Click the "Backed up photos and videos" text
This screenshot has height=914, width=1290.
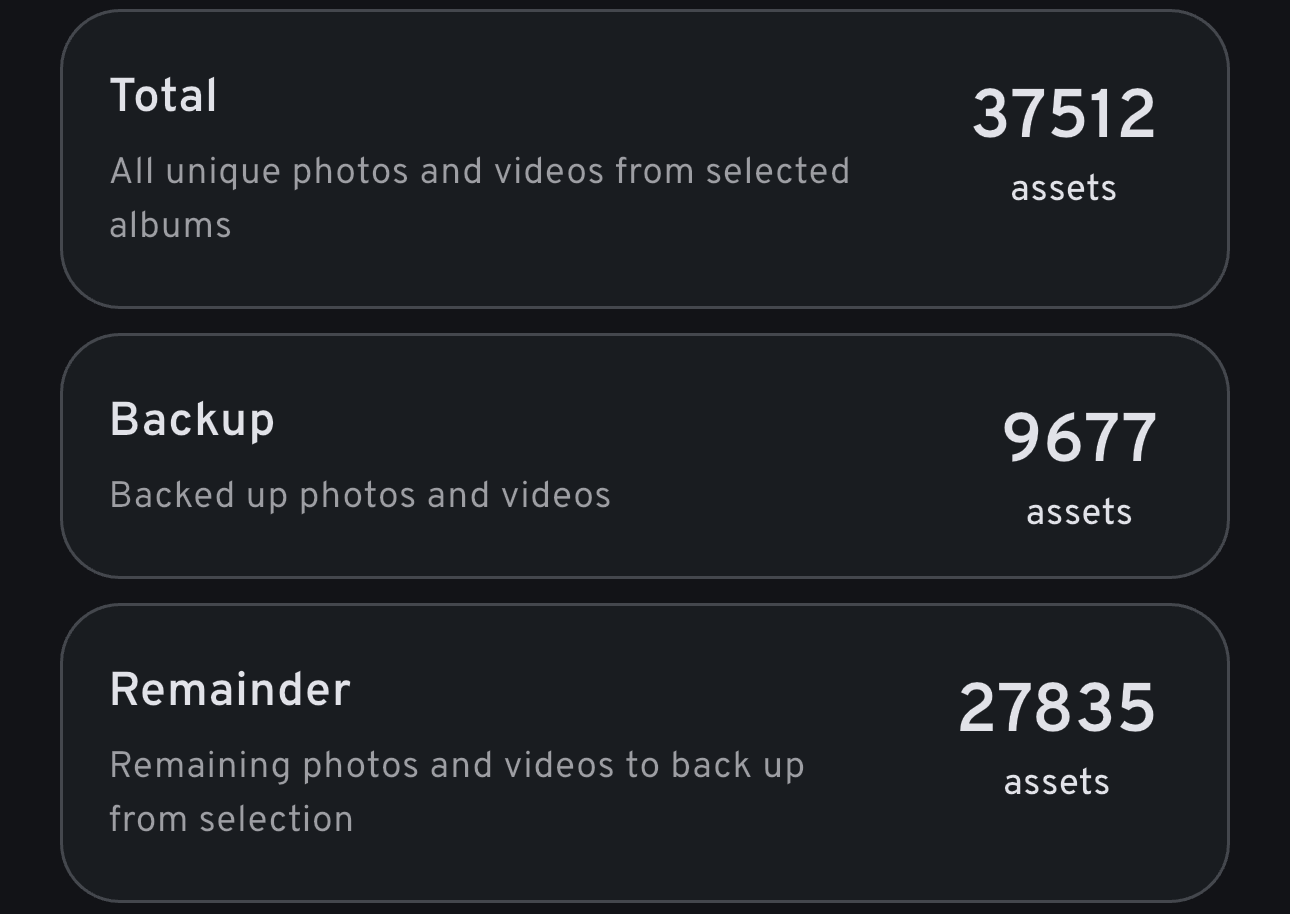point(360,495)
